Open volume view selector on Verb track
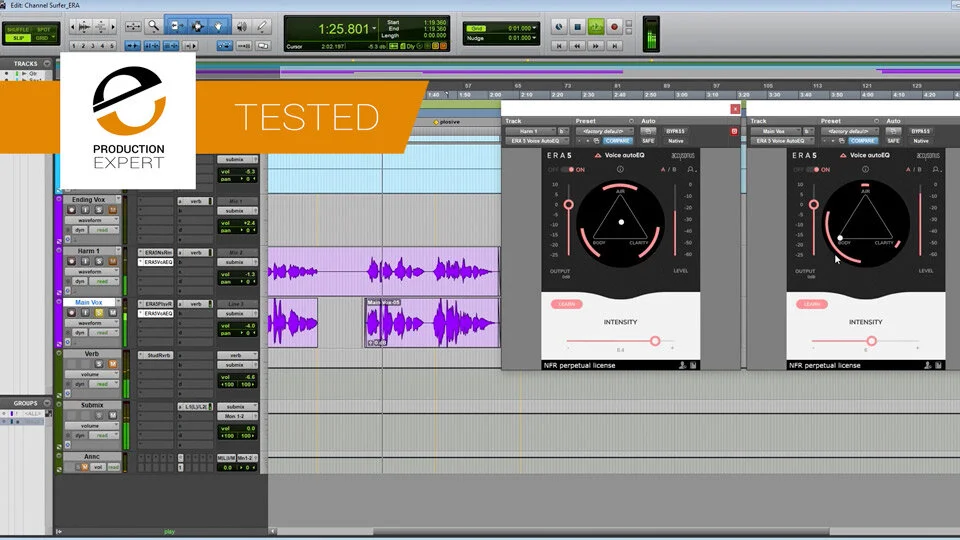Image resolution: width=960 pixels, height=540 pixels. 91,374
